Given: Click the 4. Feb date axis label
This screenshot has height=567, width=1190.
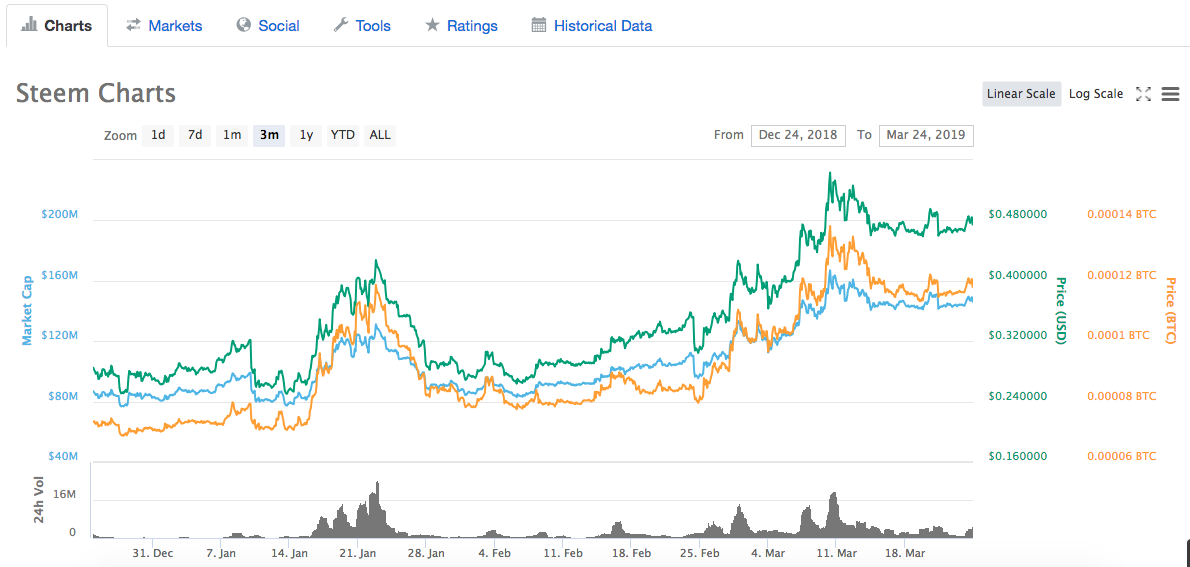Looking at the screenshot, I should pyautogui.click(x=494, y=554).
